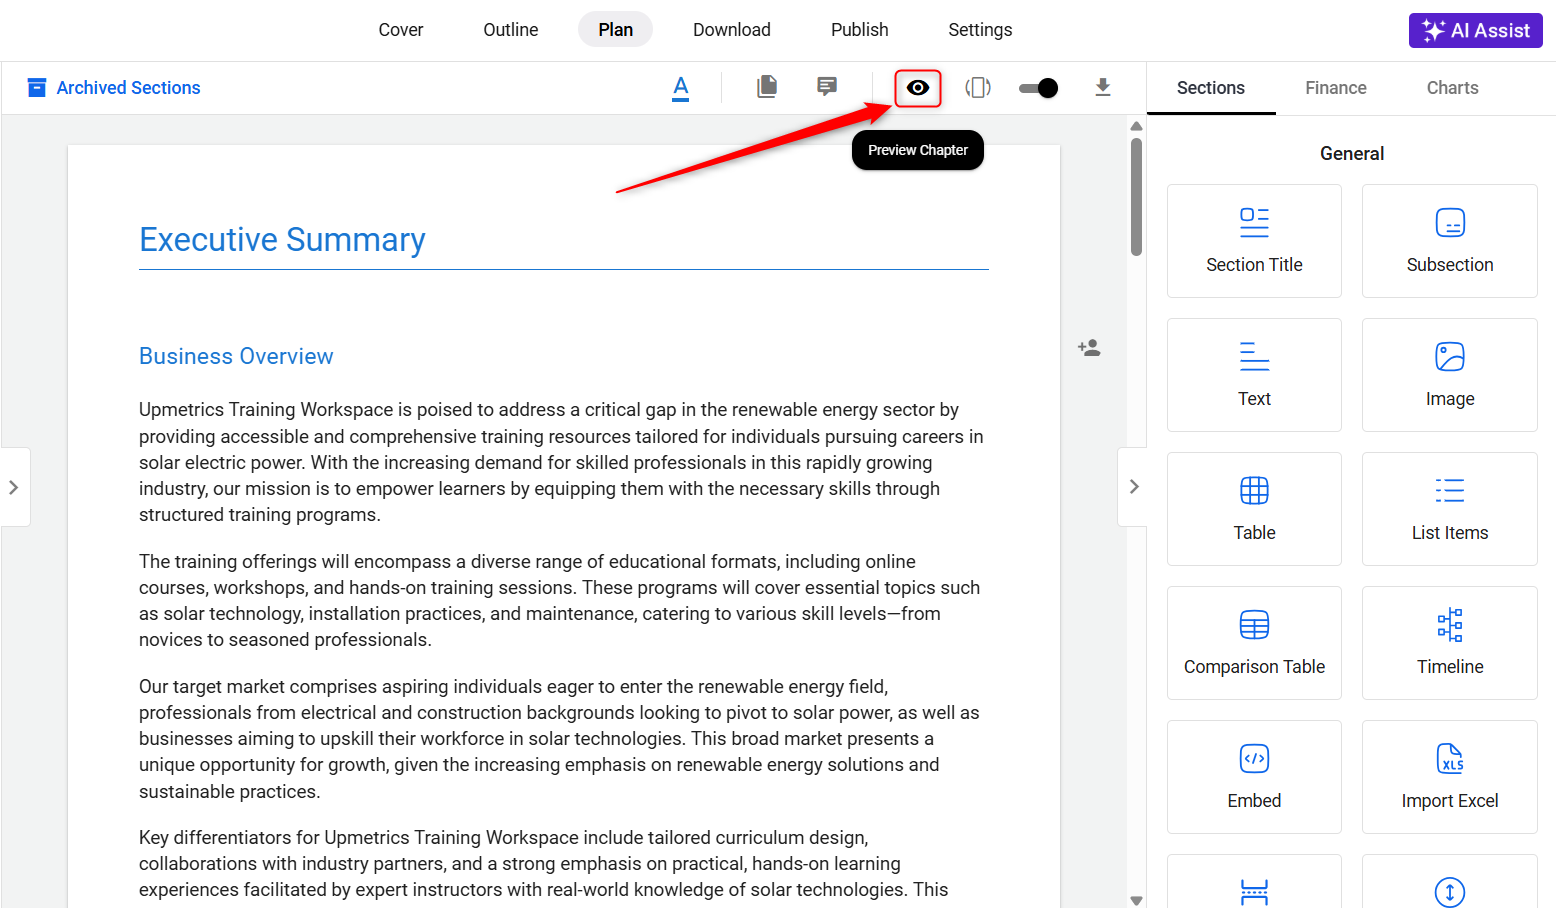This screenshot has width=1556, height=908.
Task: Click the scrollbar up arrow
Action: 1136,126
